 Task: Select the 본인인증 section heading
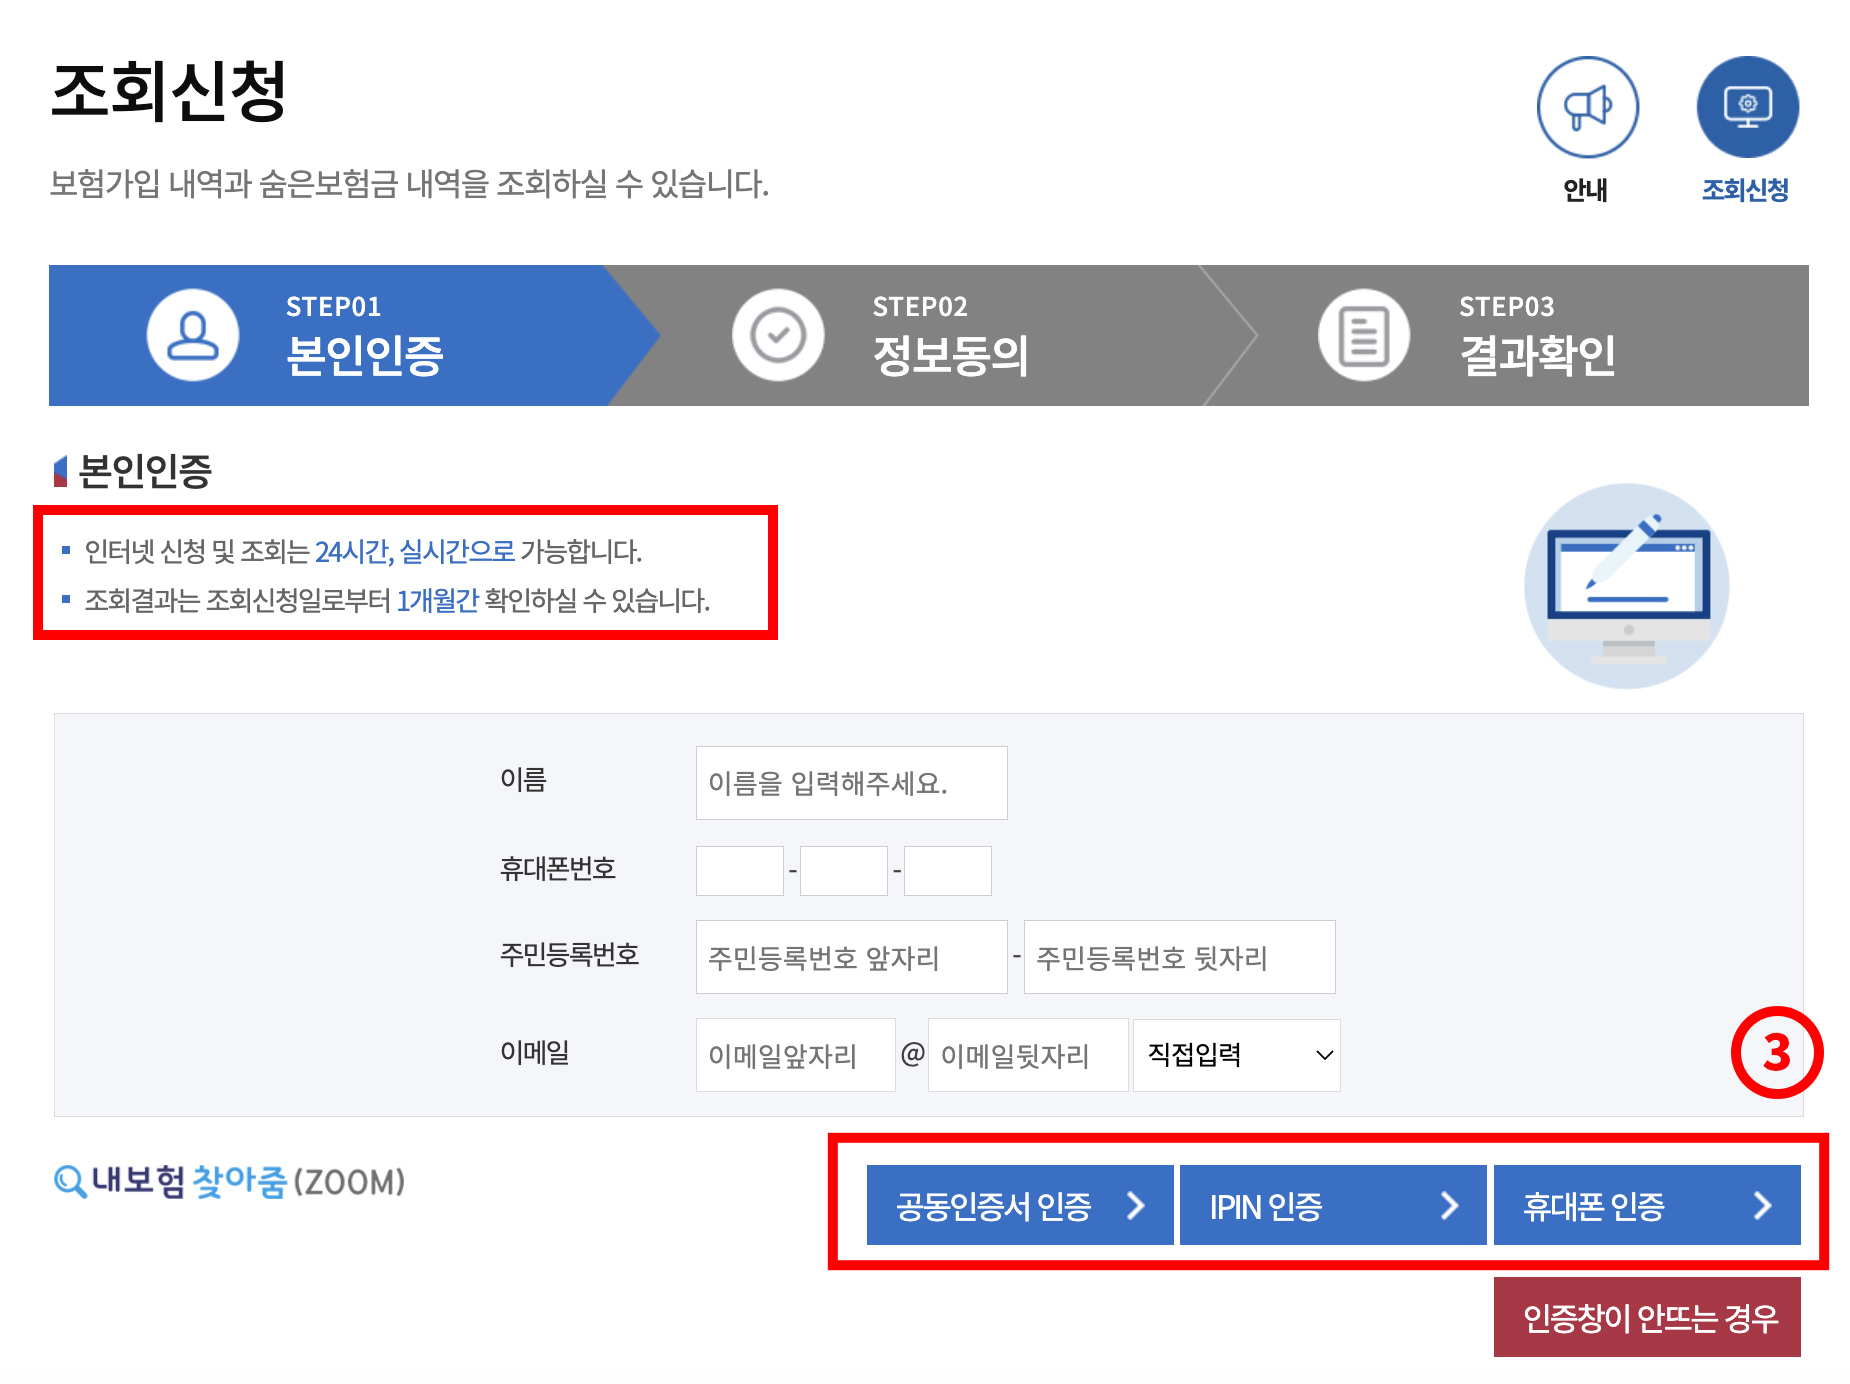pos(145,471)
